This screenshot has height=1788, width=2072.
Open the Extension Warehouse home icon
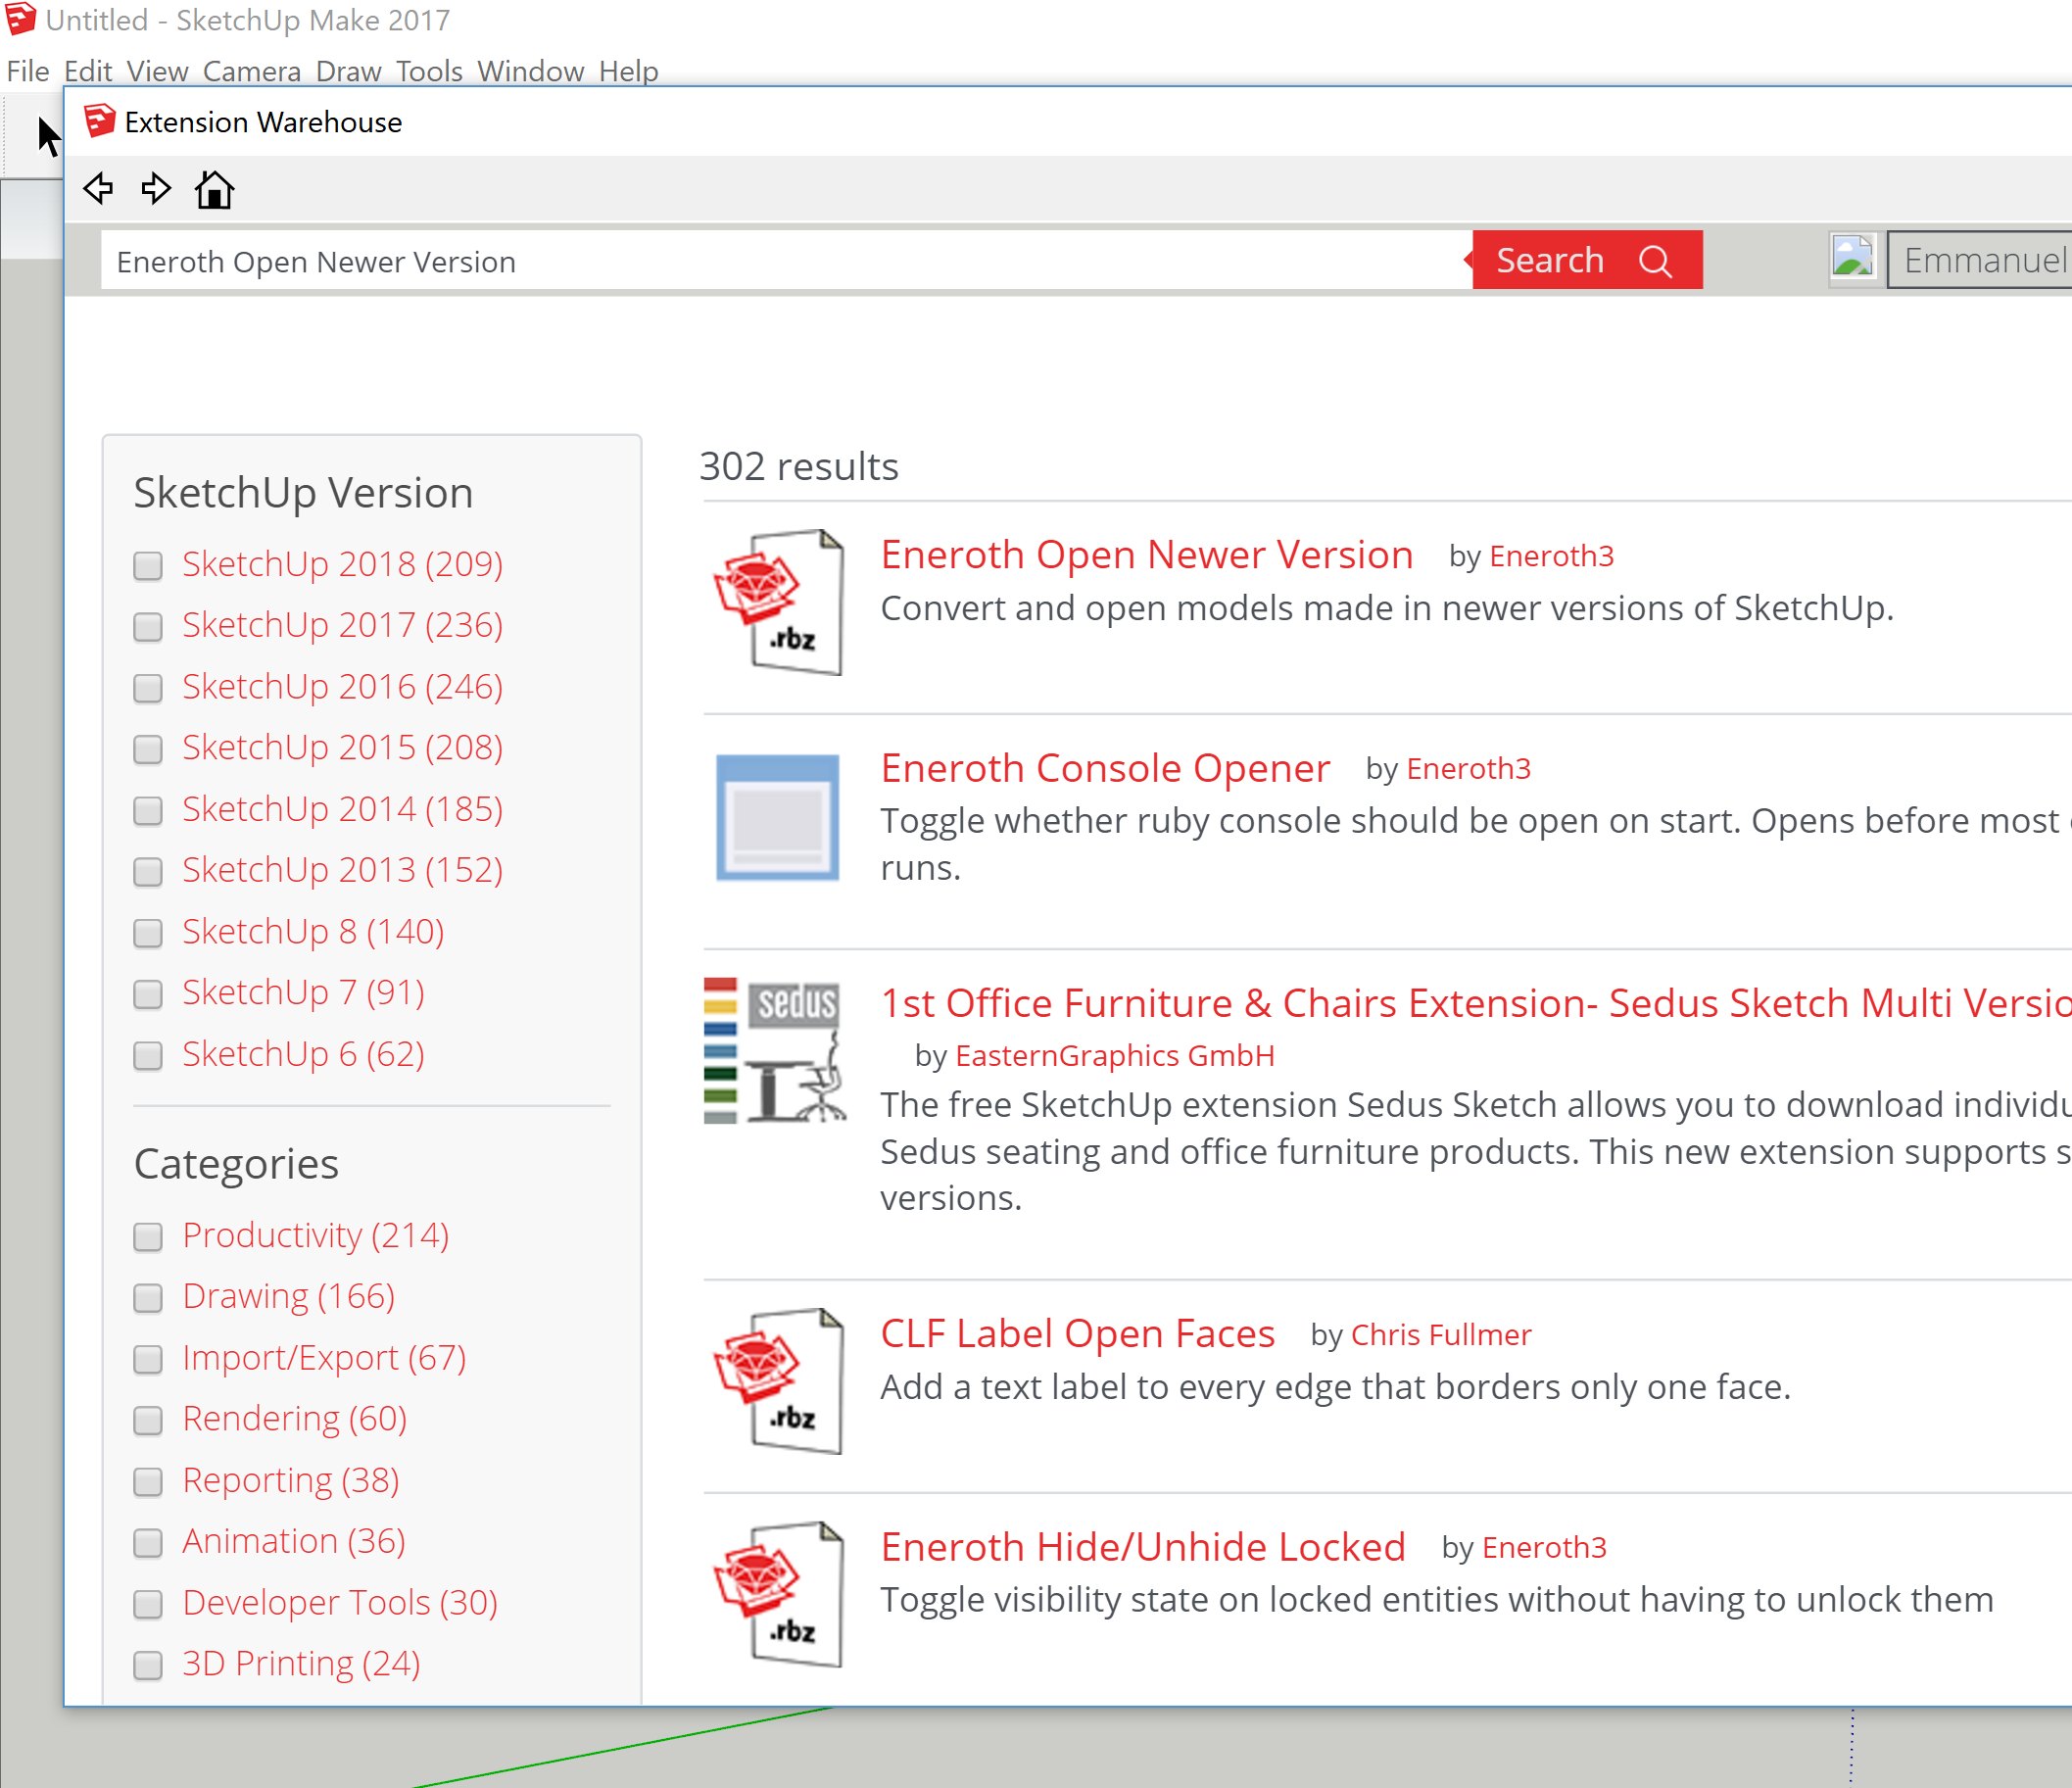pyautogui.click(x=214, y=188)
